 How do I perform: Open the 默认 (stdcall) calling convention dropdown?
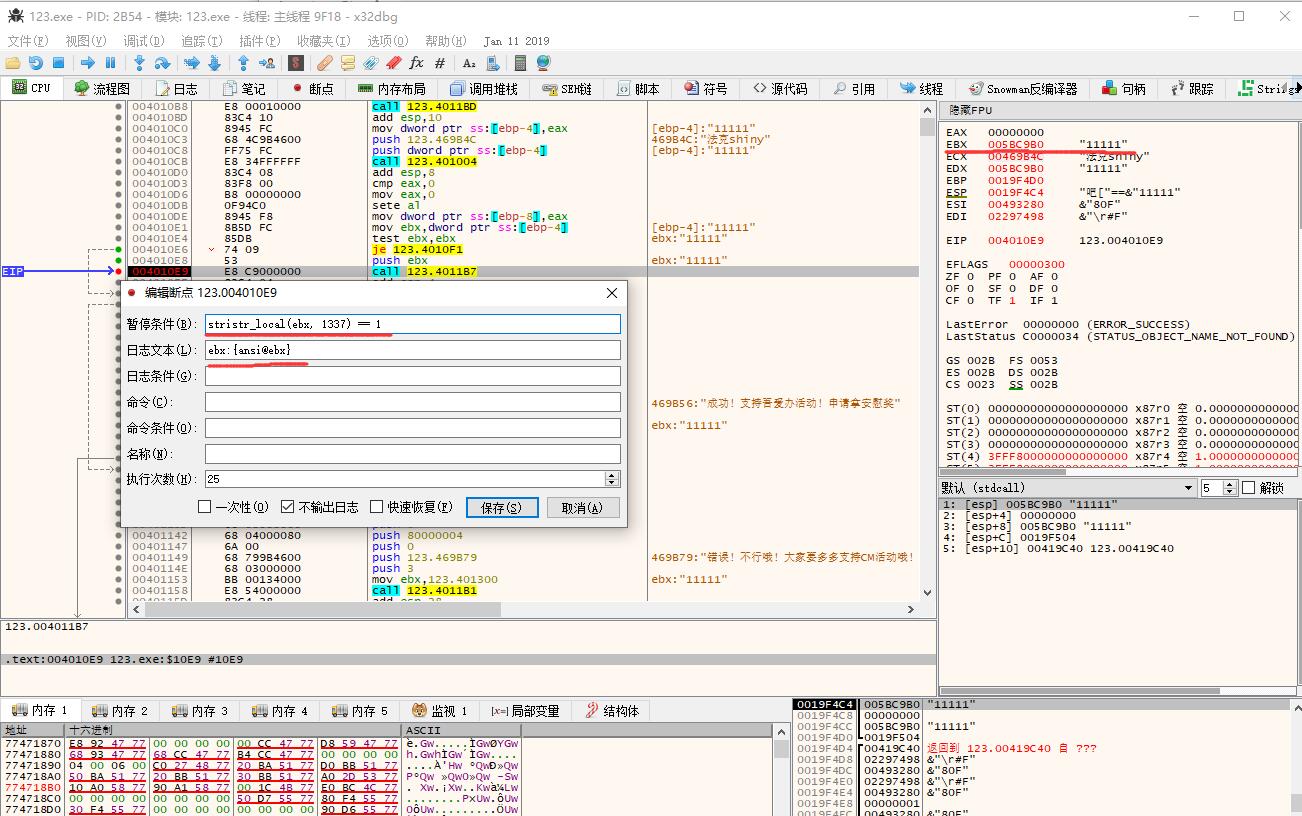(x=1068, y=488)
